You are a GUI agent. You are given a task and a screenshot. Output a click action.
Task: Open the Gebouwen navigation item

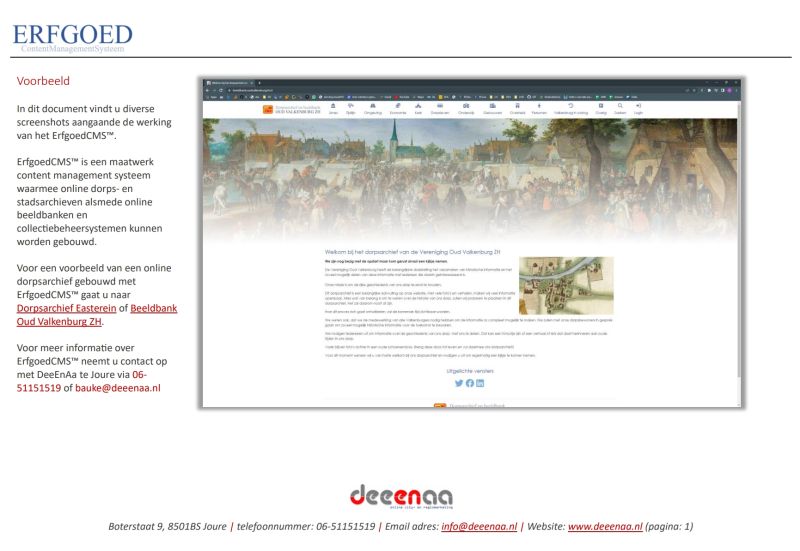click(492, 109)
